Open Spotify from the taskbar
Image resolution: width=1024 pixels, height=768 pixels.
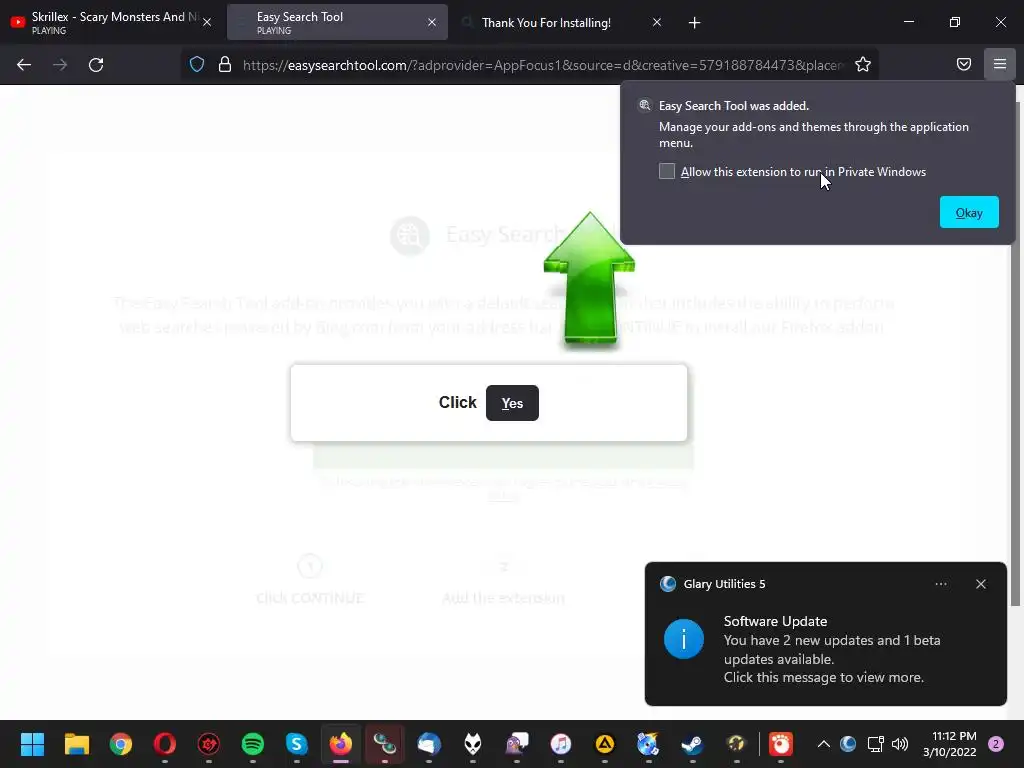point(253,744)
